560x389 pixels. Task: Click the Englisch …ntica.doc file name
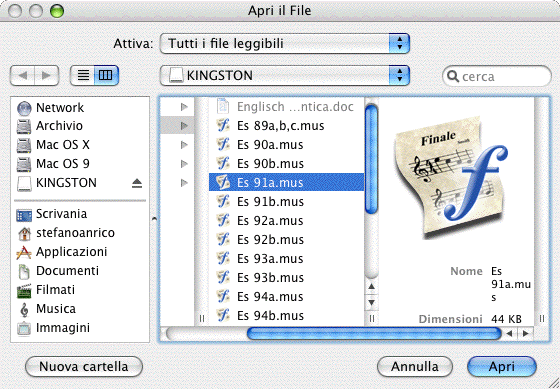295,106
